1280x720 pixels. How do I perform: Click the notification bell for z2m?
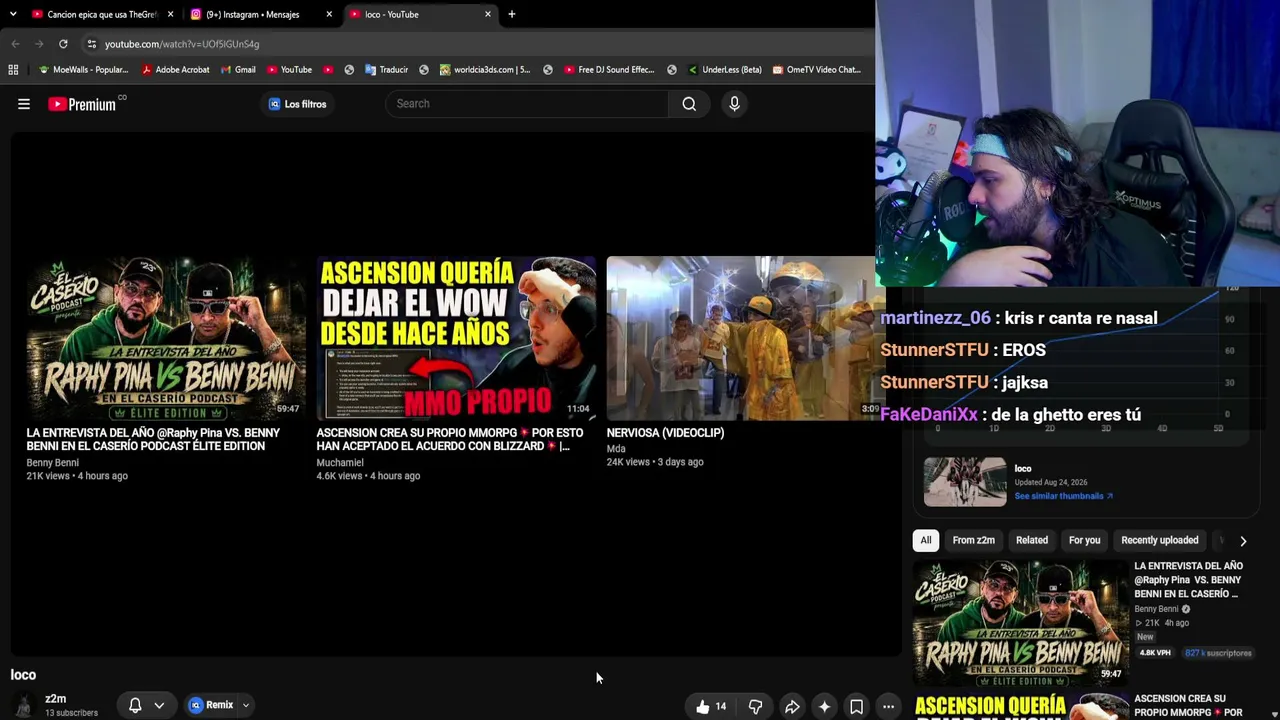135,705
